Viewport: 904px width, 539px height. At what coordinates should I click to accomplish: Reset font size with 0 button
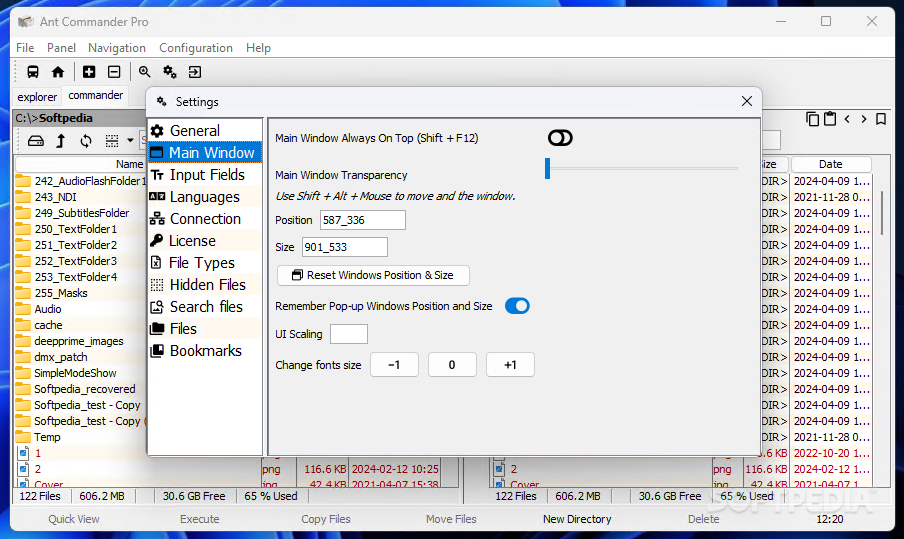[452, 365]
